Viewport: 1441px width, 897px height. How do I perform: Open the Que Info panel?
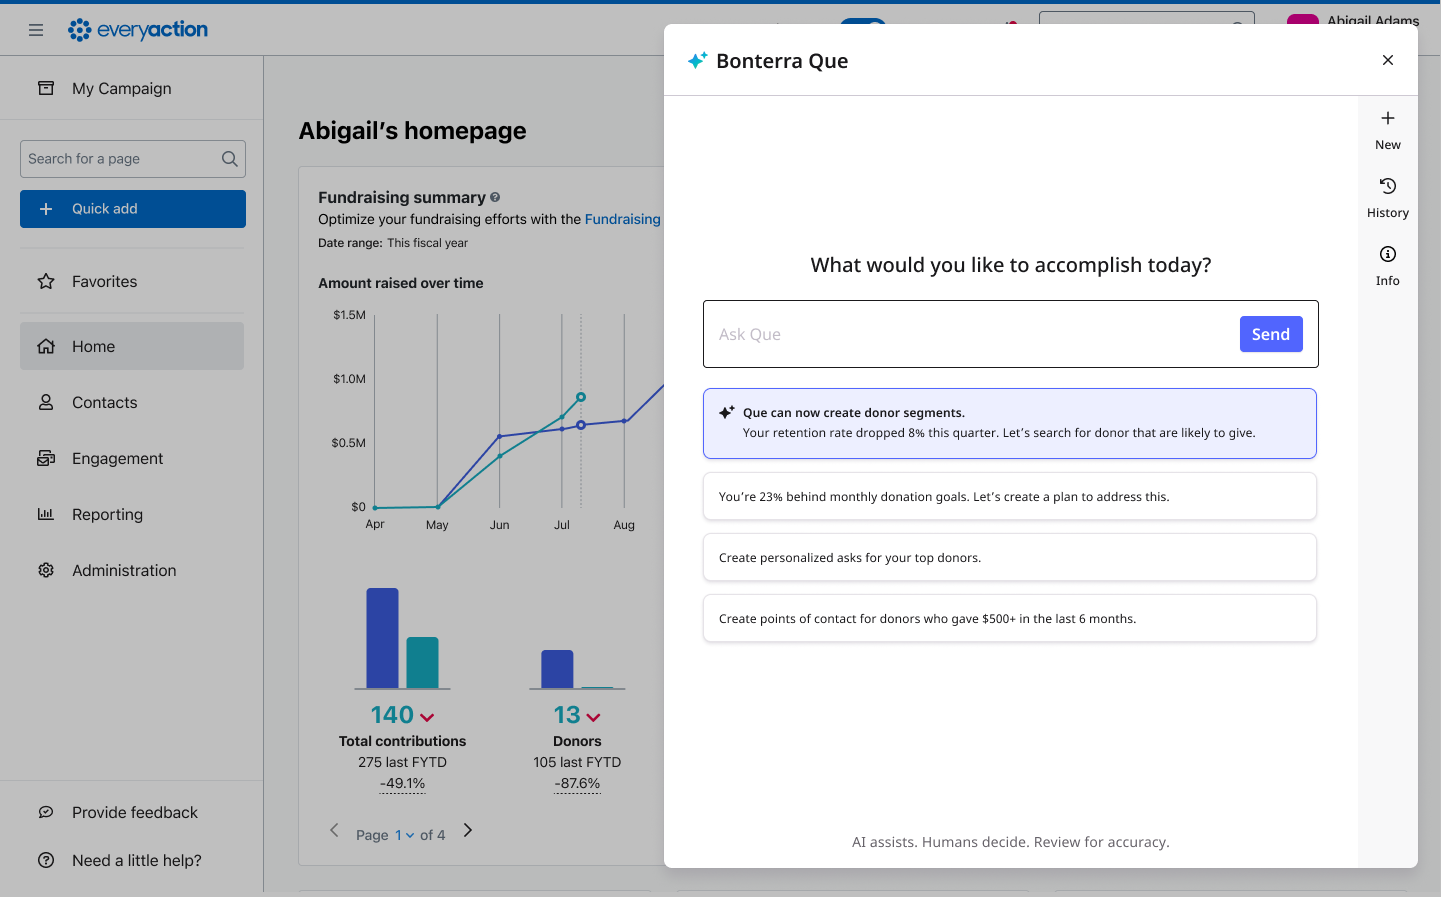click(1387, 266)
